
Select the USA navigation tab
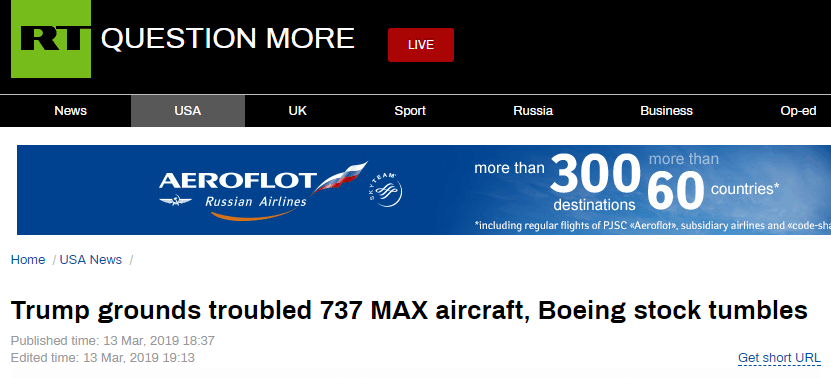(188, 111)
